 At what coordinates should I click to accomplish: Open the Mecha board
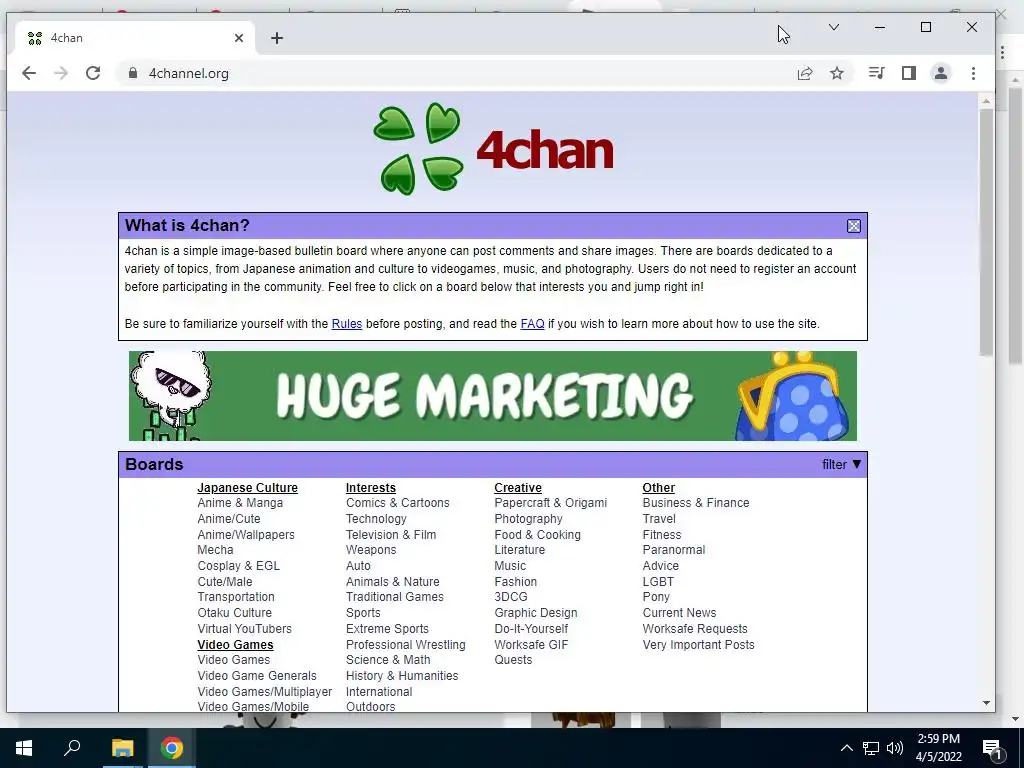point(216,550)
